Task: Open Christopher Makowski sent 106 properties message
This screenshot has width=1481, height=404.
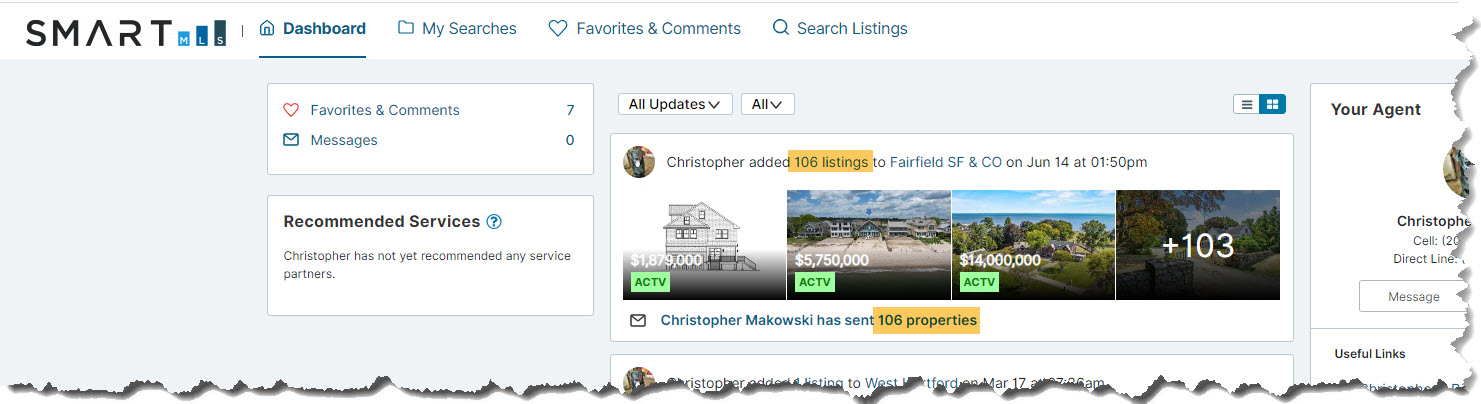Action: 819,321
